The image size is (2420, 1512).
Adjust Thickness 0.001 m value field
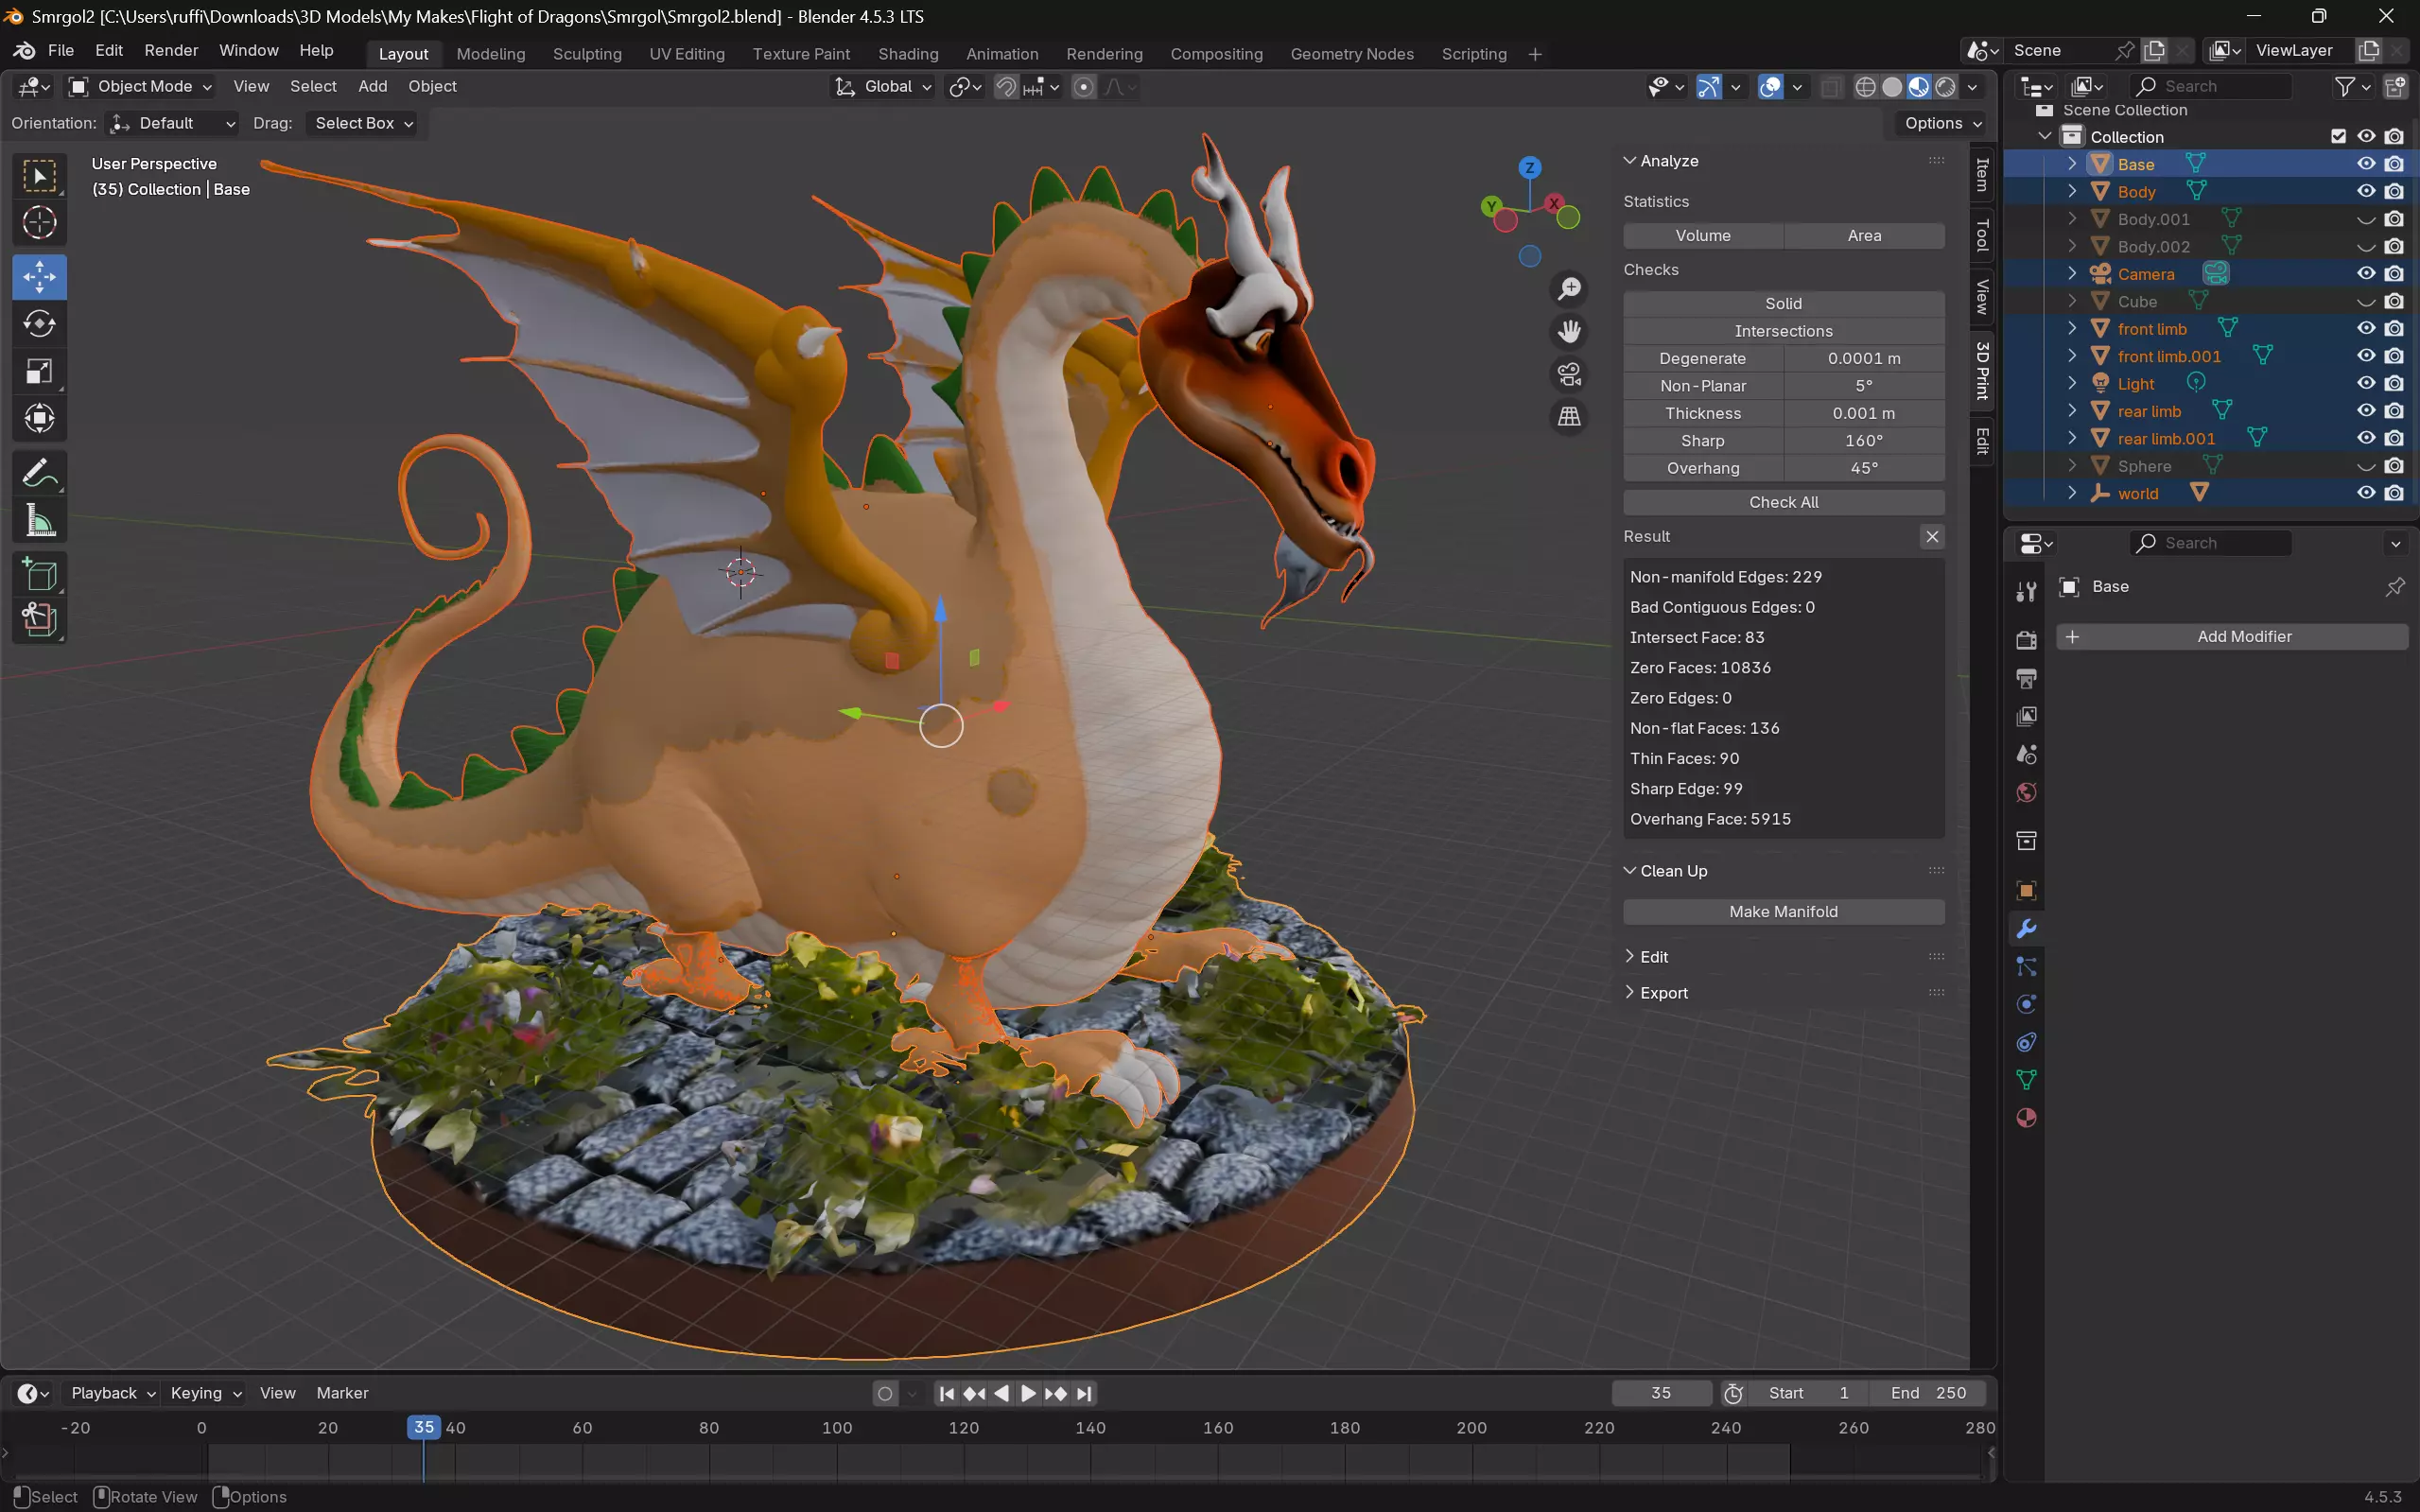(x=1864, y=414)
